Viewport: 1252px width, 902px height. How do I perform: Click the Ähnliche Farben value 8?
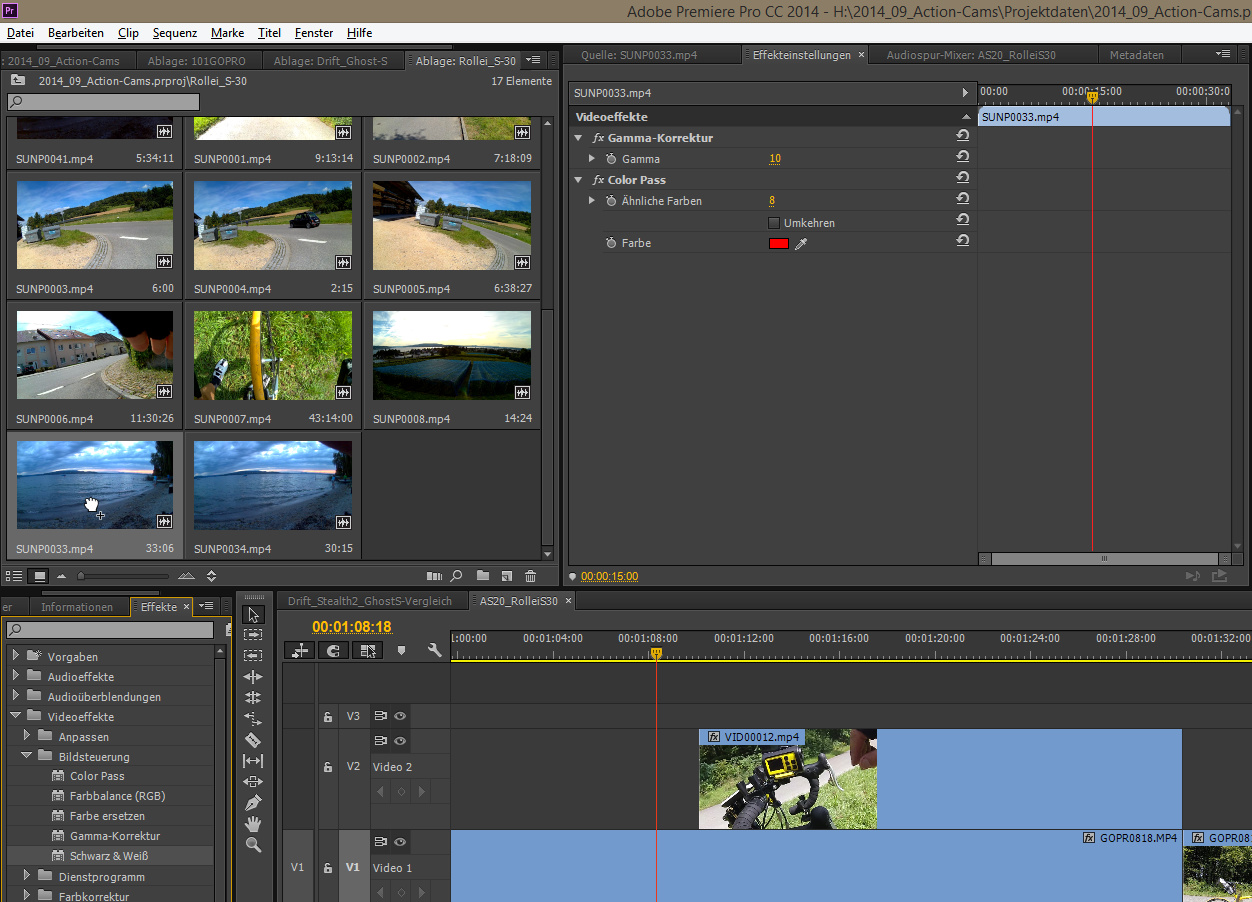pos(772,201)
